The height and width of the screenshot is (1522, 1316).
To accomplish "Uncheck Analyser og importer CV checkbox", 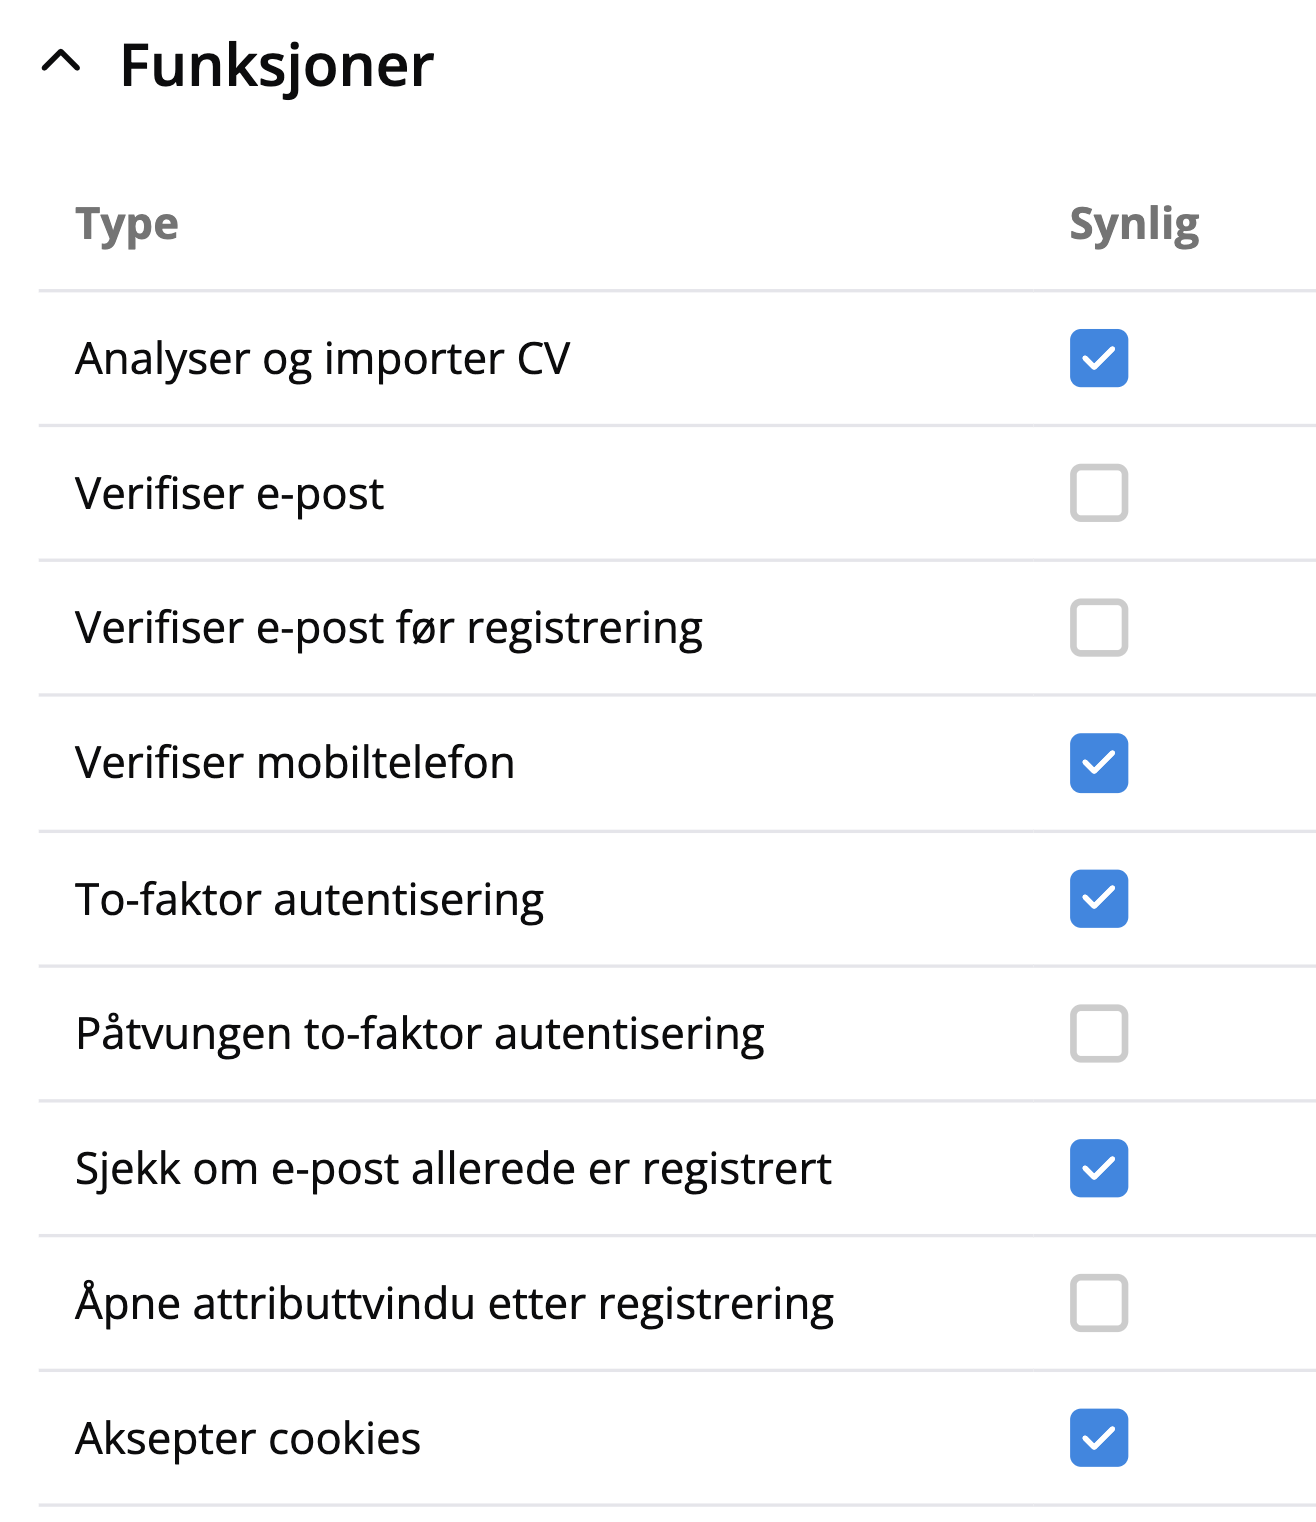I will pyautogui.click(x=1098, y=358).
